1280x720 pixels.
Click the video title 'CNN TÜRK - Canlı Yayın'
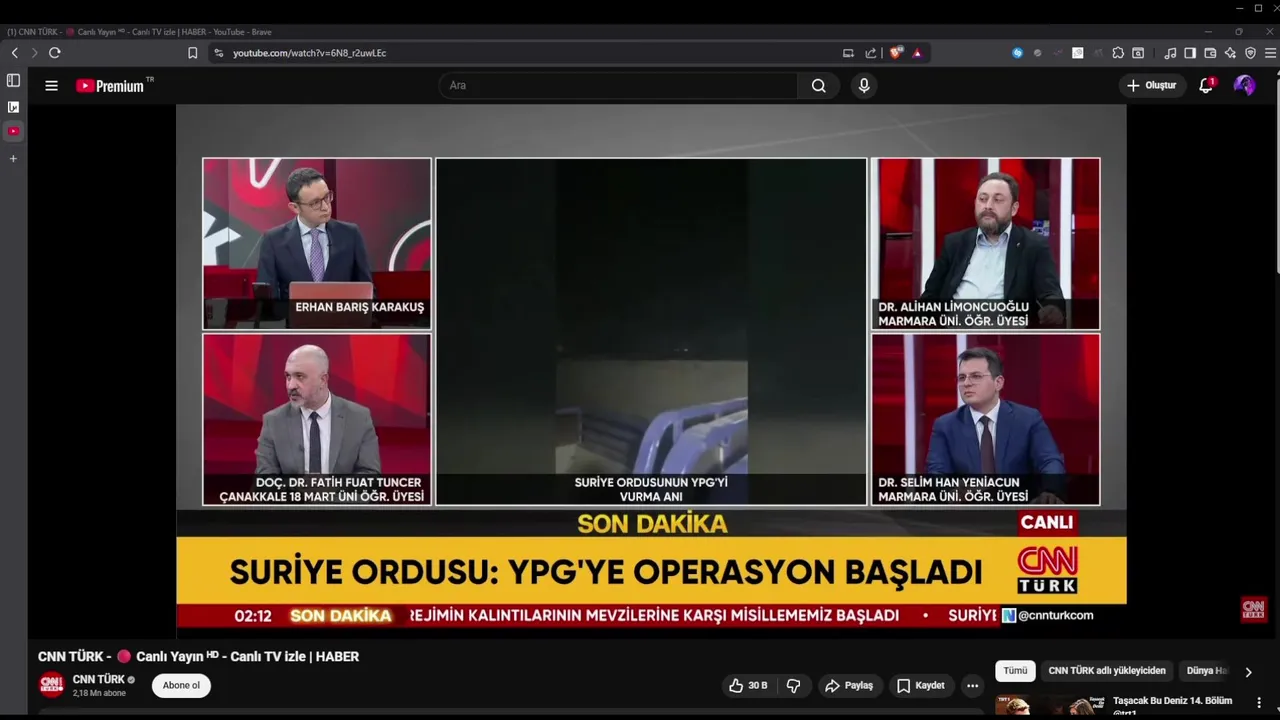198,657
